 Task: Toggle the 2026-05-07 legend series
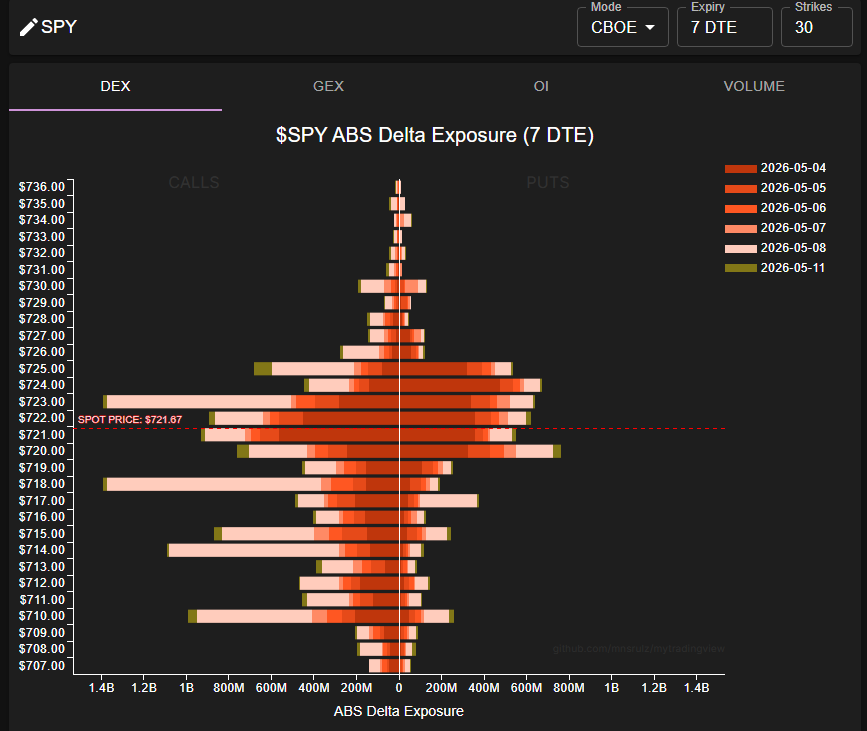[x=775, y=228]
